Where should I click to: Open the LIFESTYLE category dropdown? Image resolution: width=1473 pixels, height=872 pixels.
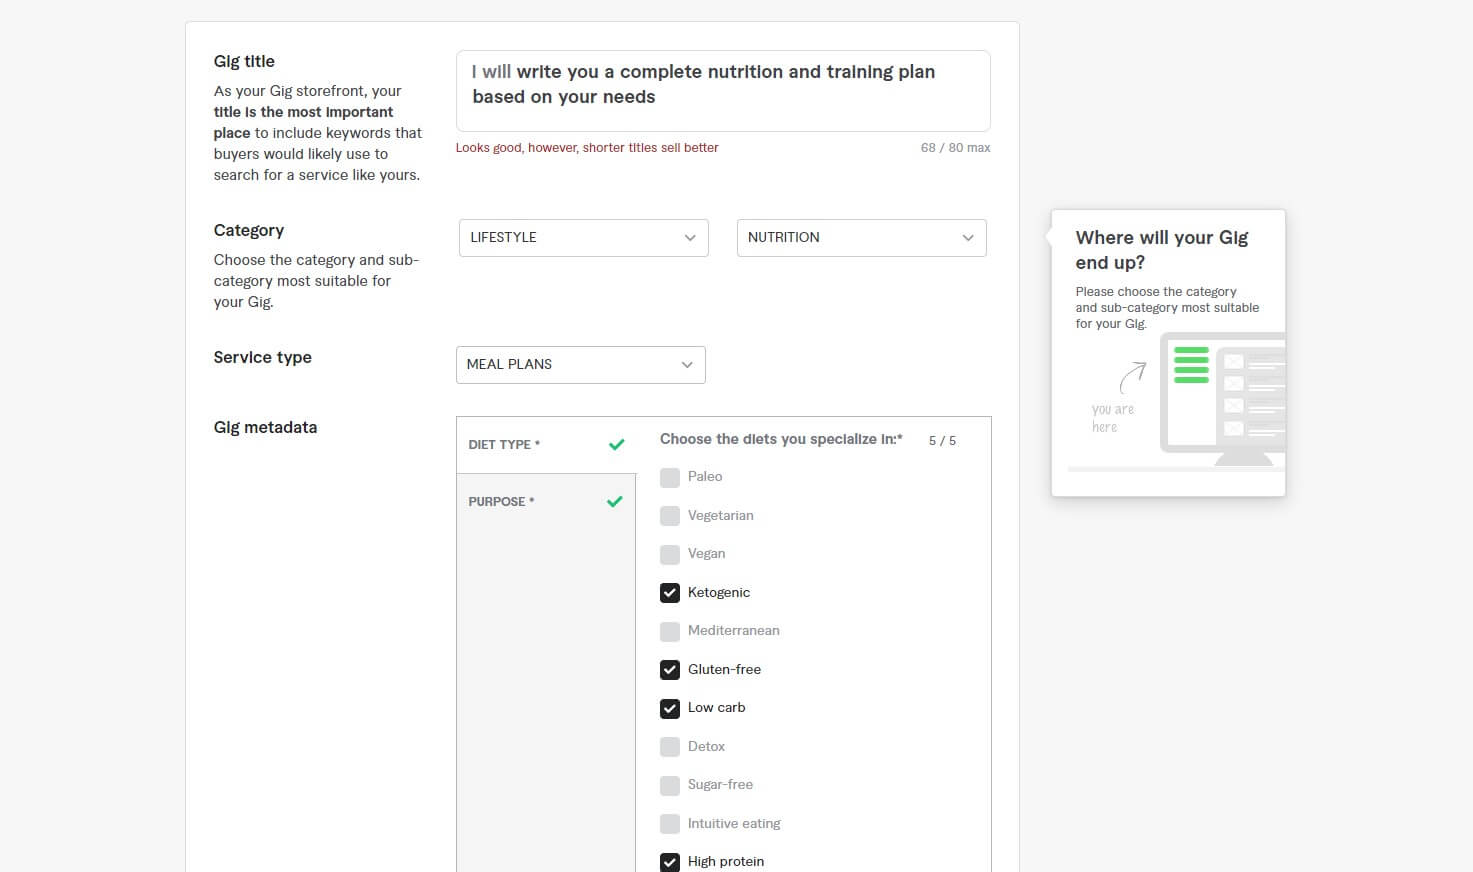[x=583, y=238]
